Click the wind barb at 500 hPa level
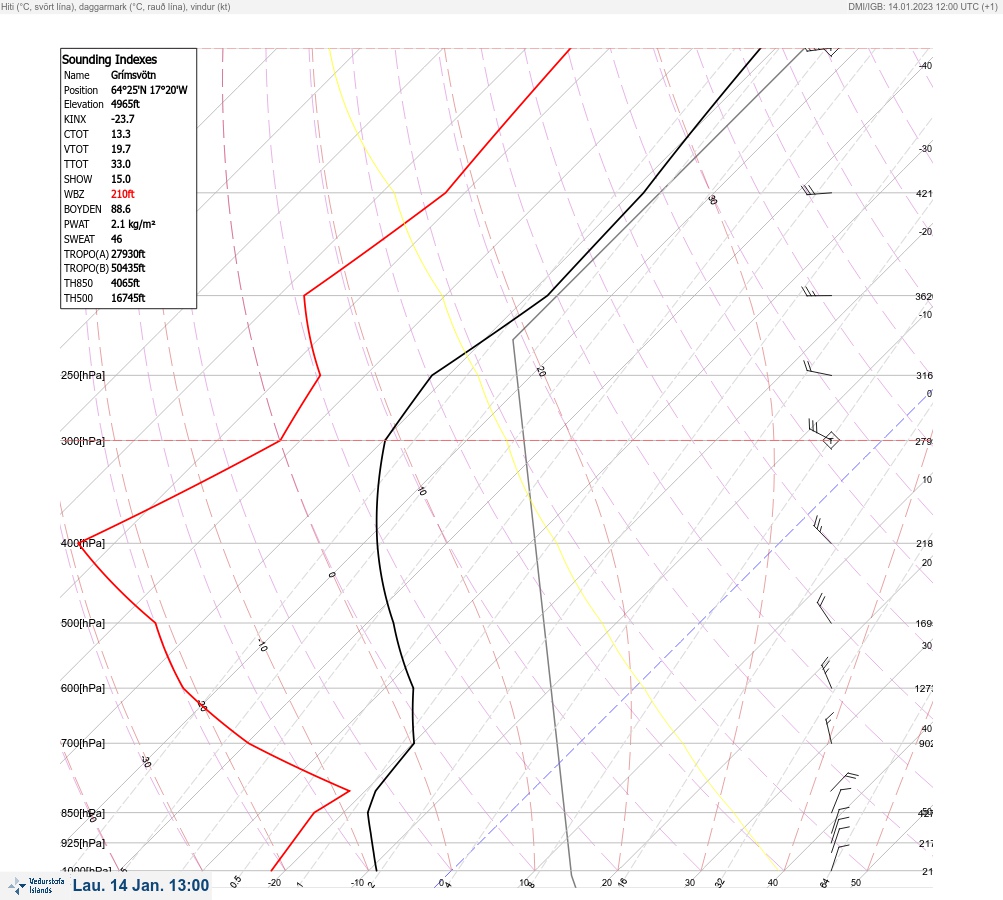Viewport: 1003px width, 900px height. [825, 608]
